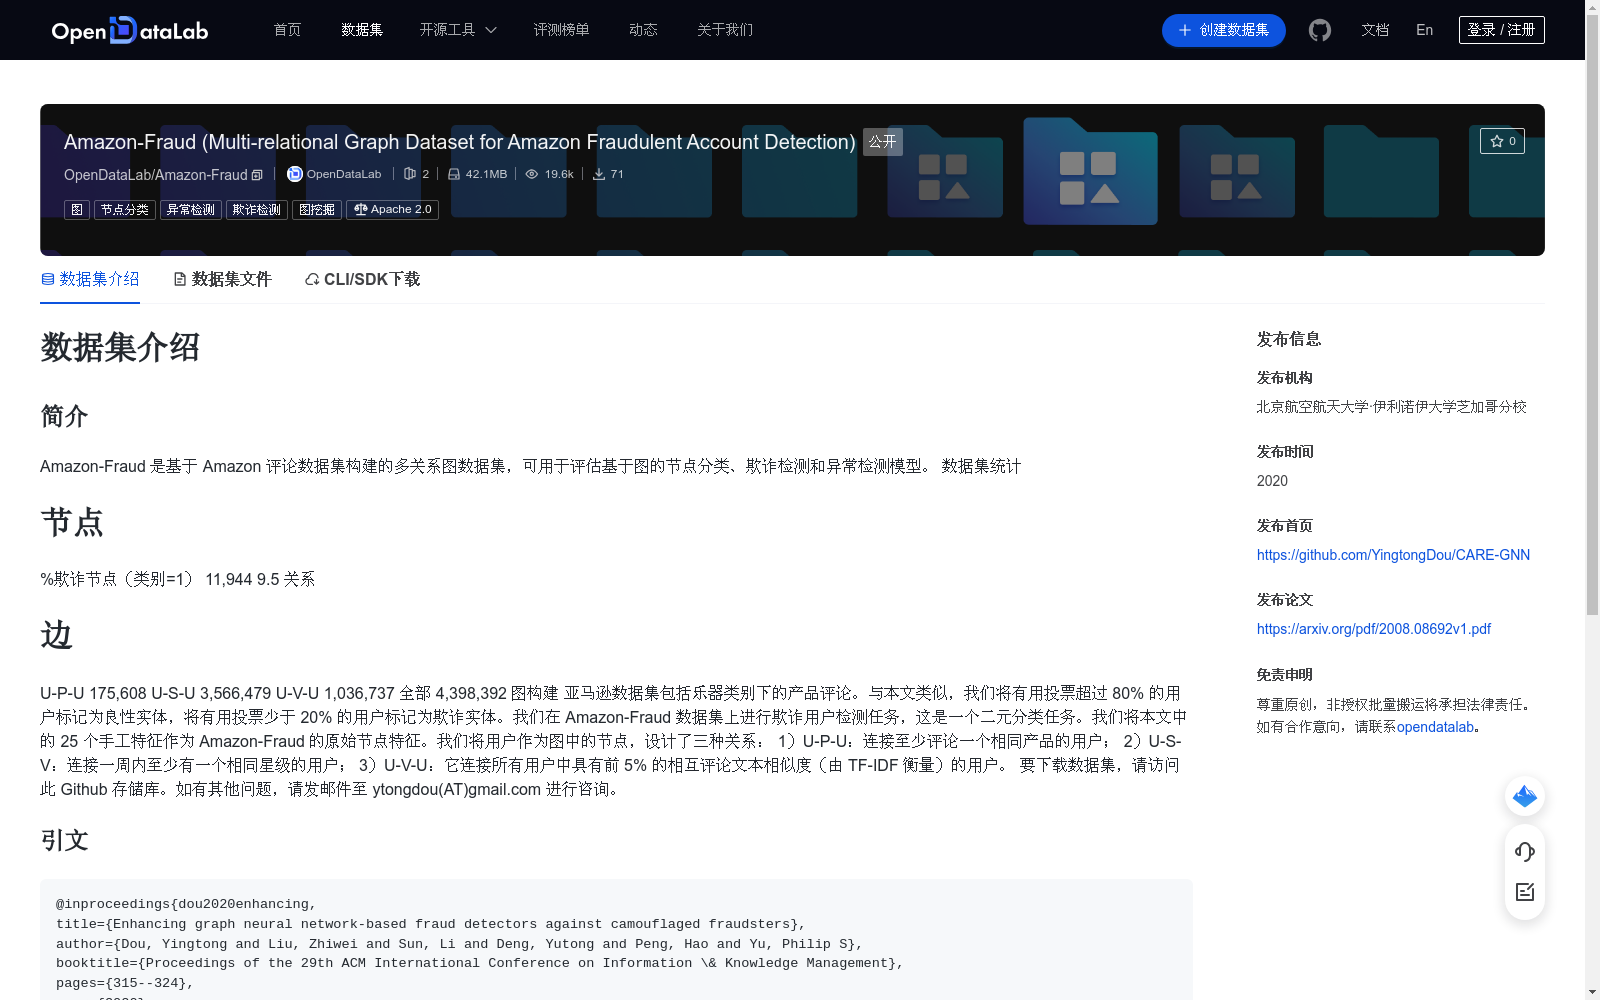Click the publish year 2020
This screenshot has height=1000, width=1600.
pyautogui.click(x=1272, y=481)
